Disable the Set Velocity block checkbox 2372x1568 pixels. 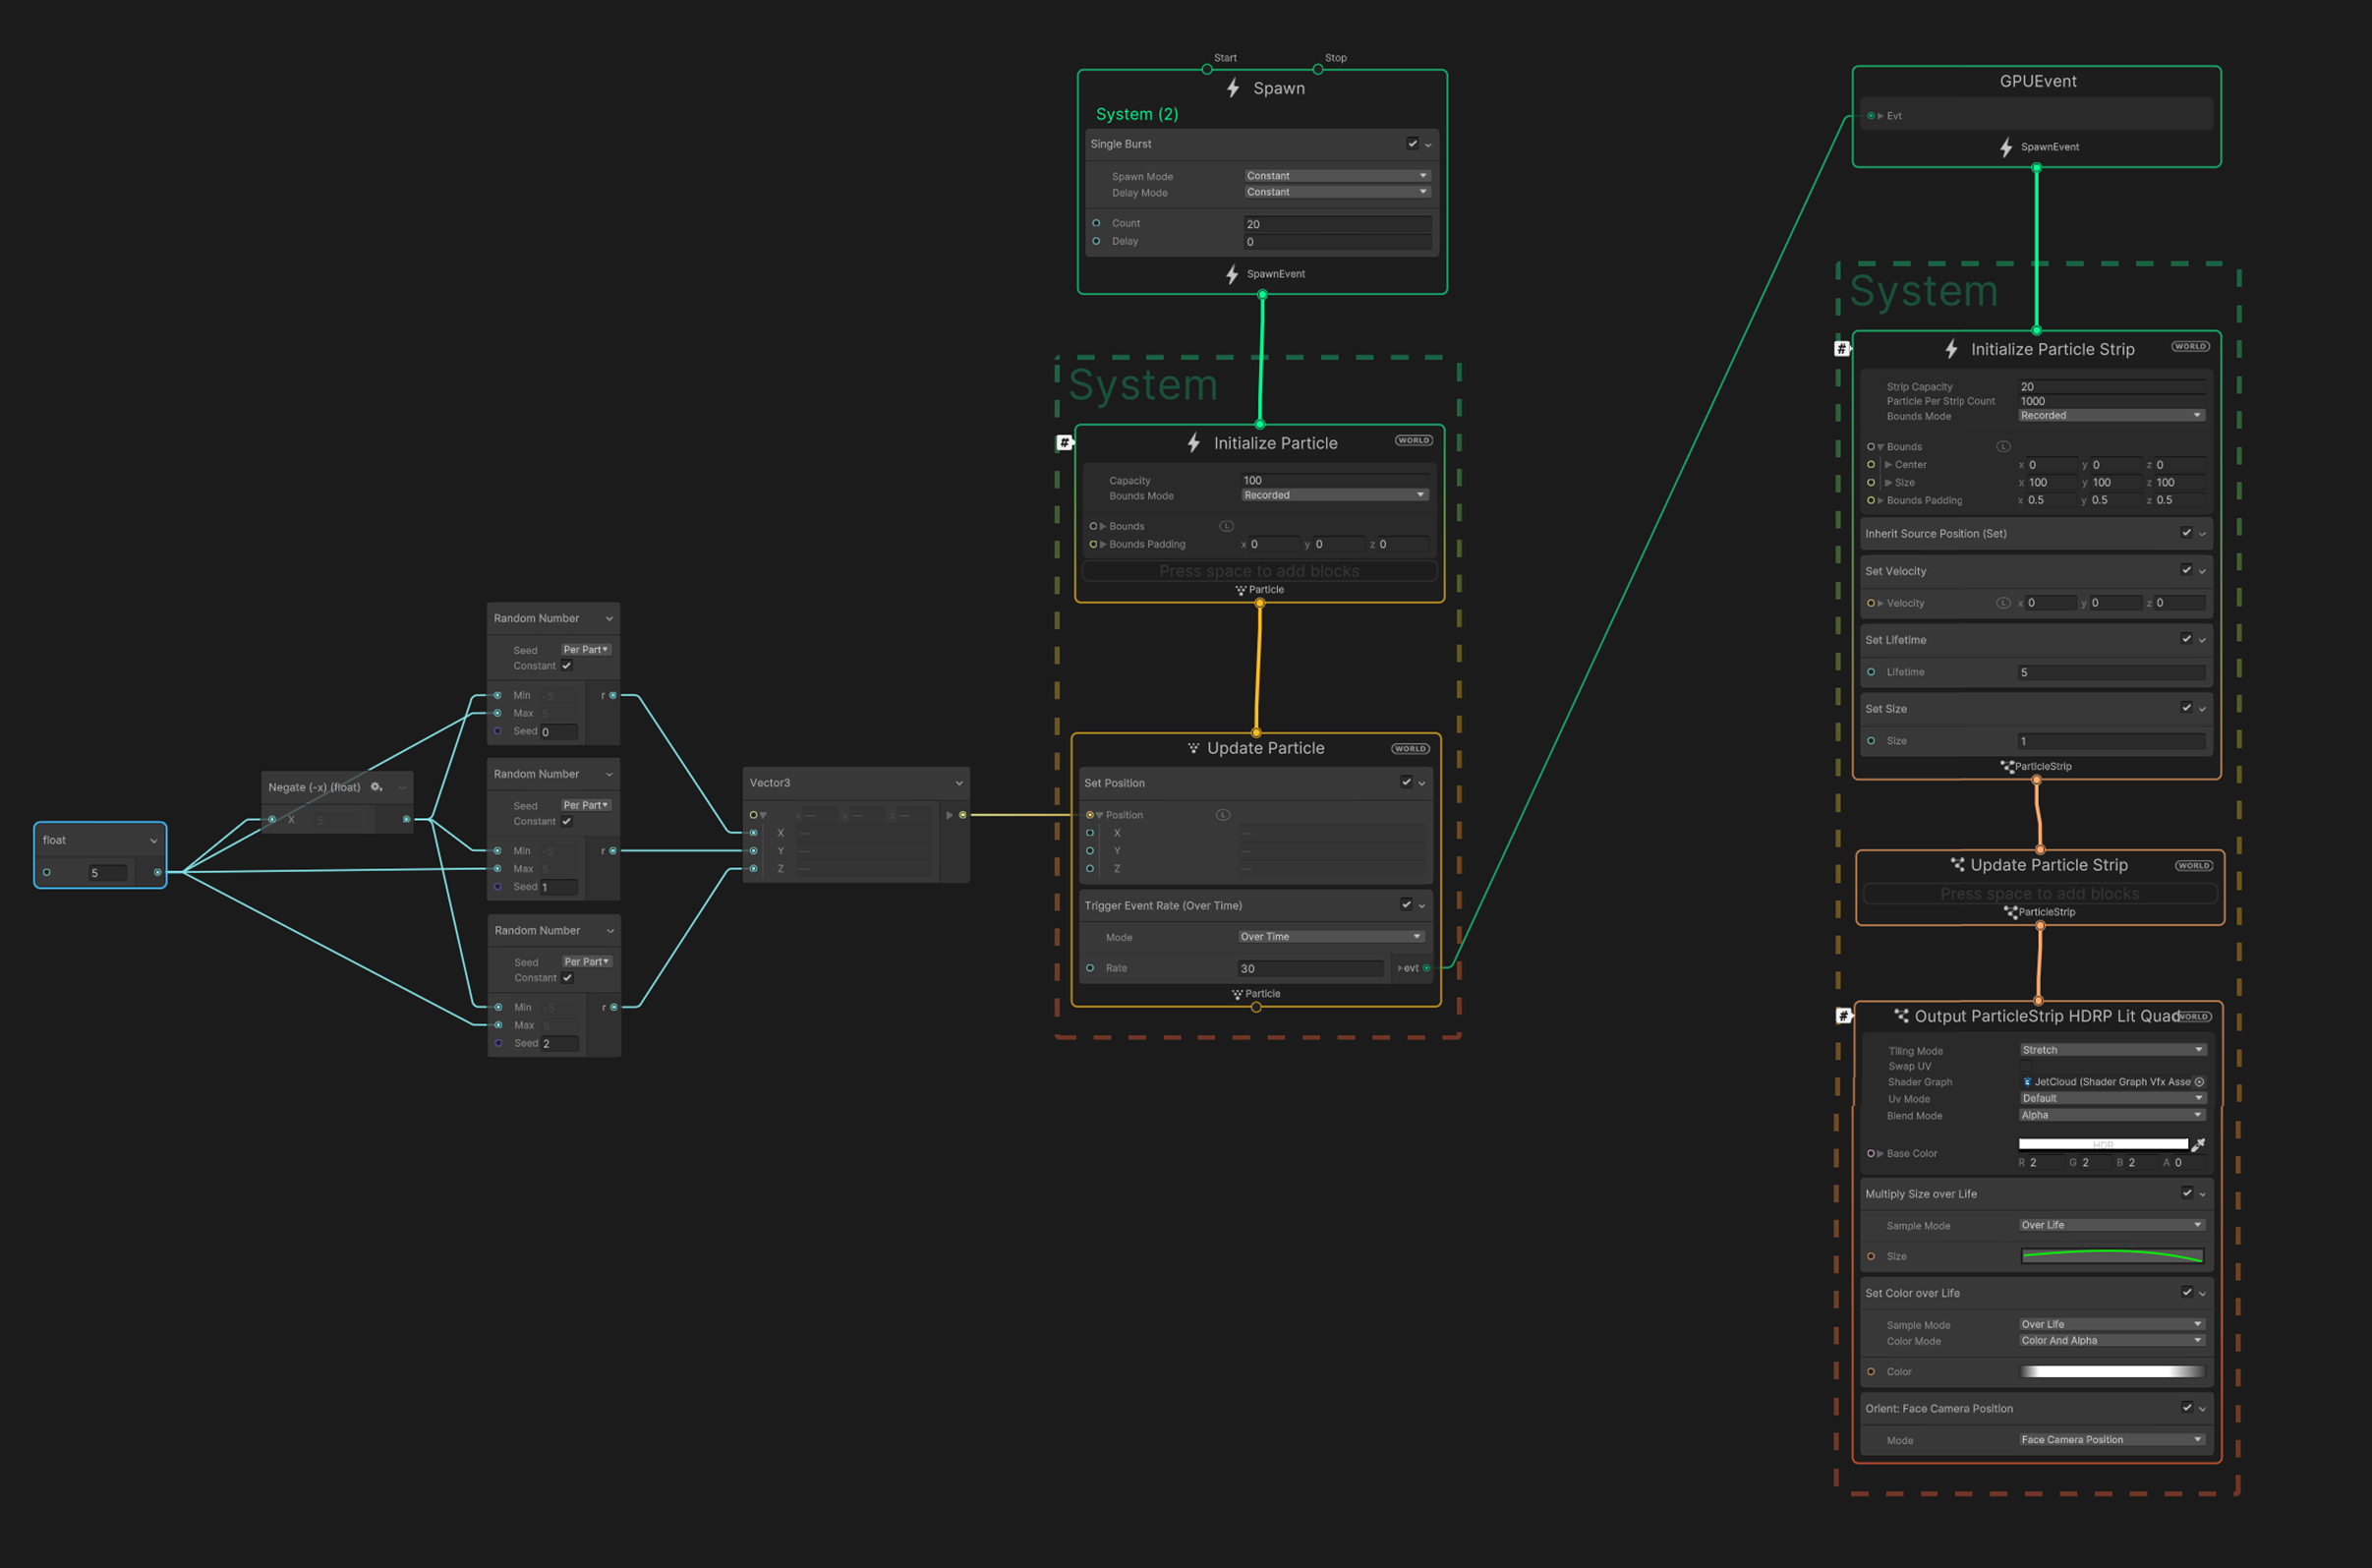(x=2187, y=570)
